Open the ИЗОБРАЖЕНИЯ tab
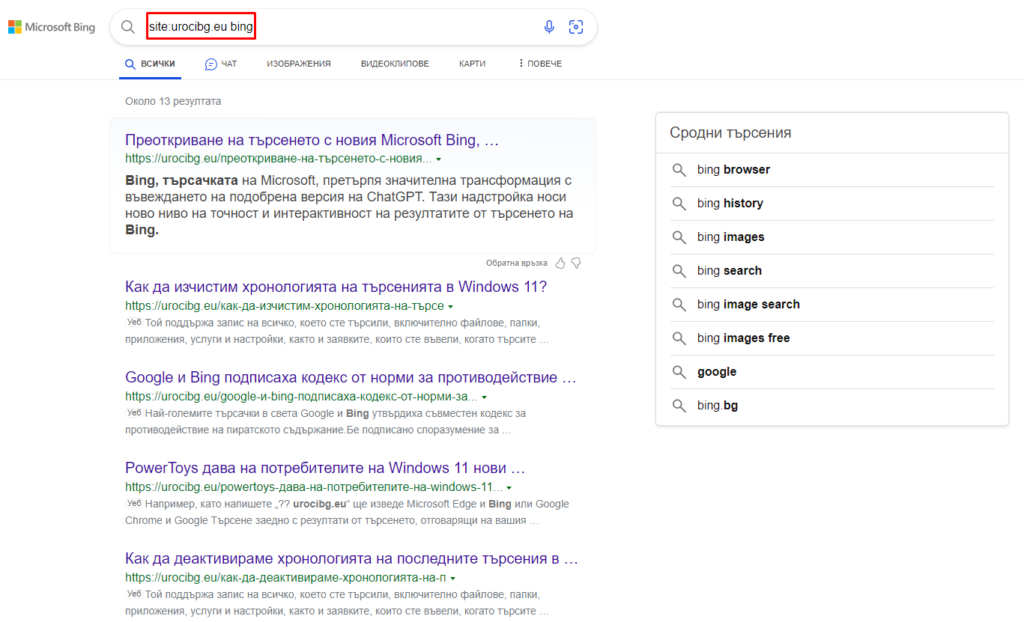Viewport: 1024px width, 622px height. point(298,64)
